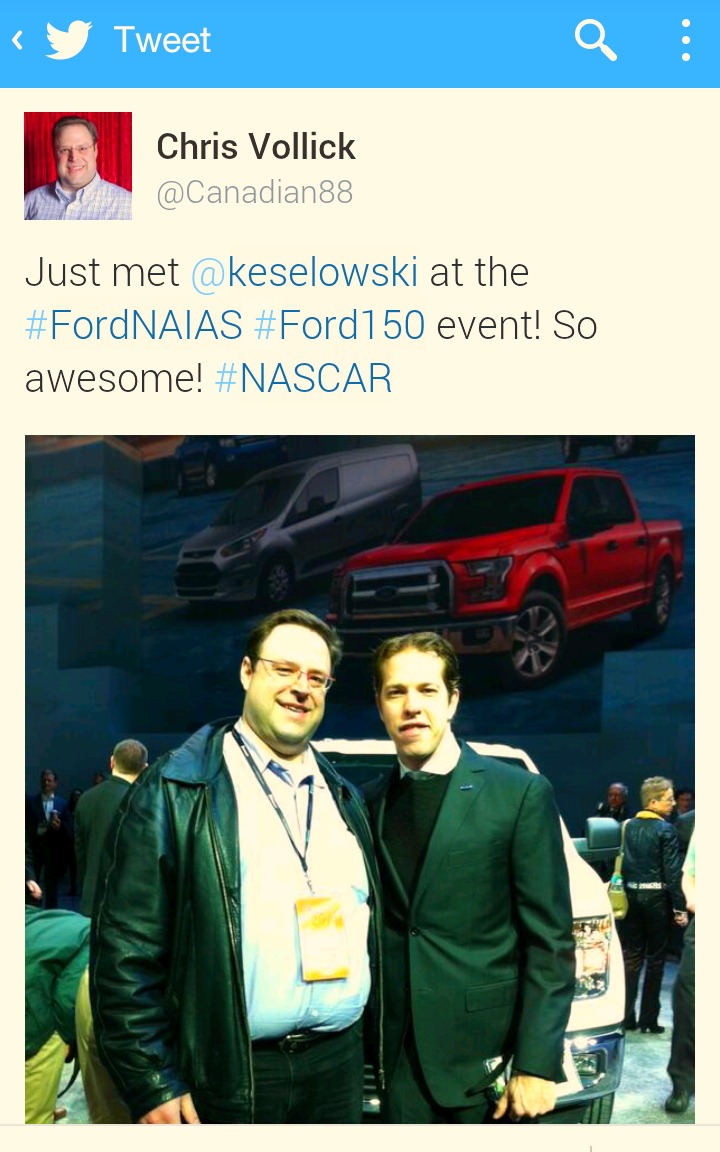Tap the orange lanyard badge in photo
This screenshot has width=720, height=1152.
coord(322,938)
